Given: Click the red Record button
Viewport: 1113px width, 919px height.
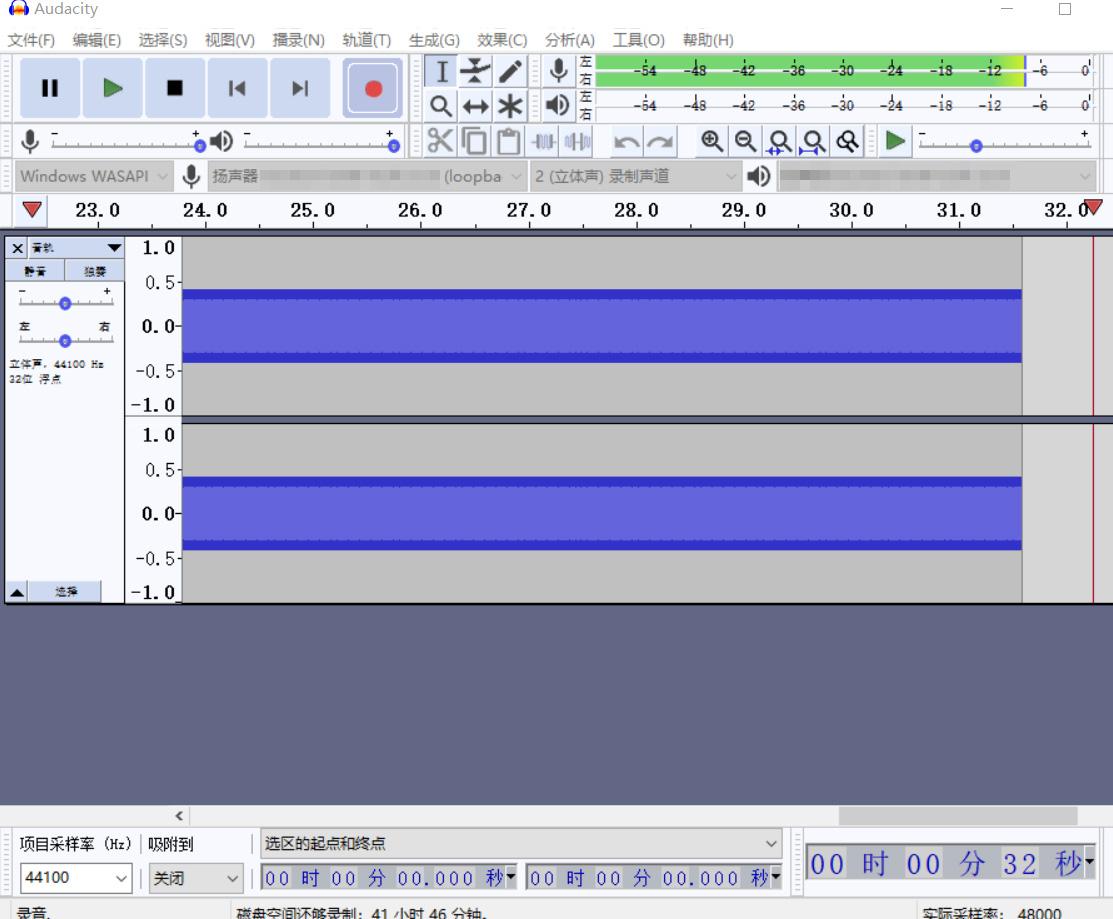Looking at the screenshot, I should click(x=373, y=88).
